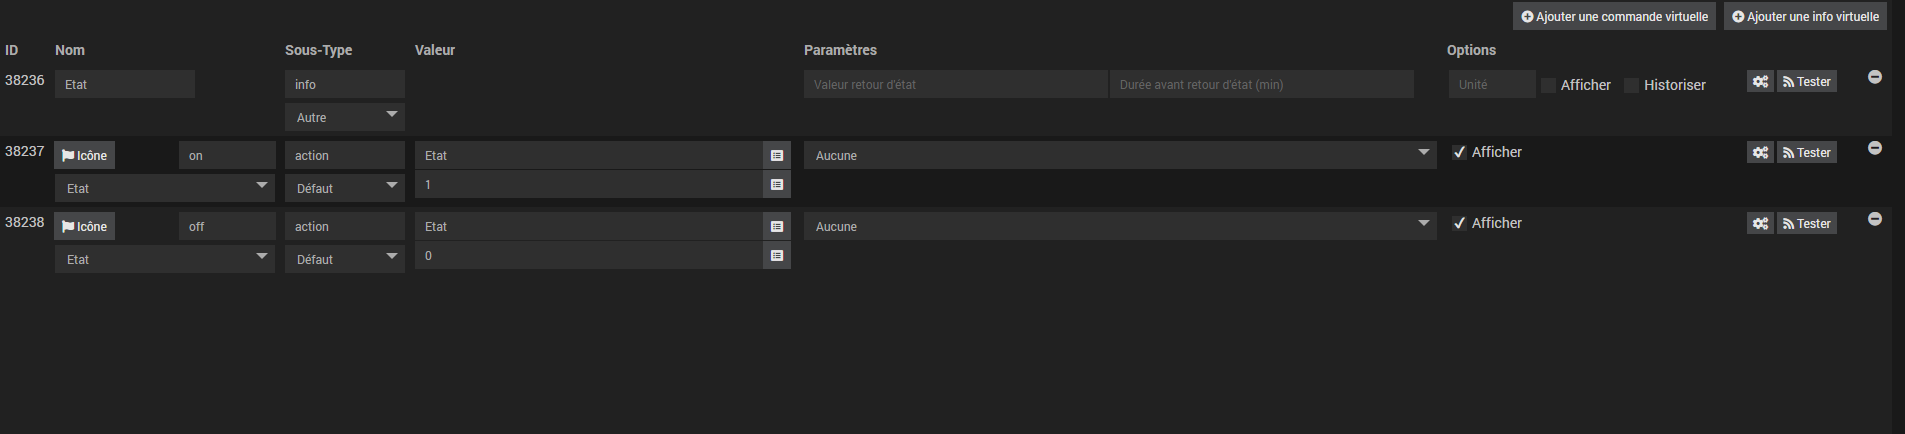Screen dimensions: 1905x434
Task: Open picker icon next to value 0
Action: pyautogui.click(x=777, y=256)
